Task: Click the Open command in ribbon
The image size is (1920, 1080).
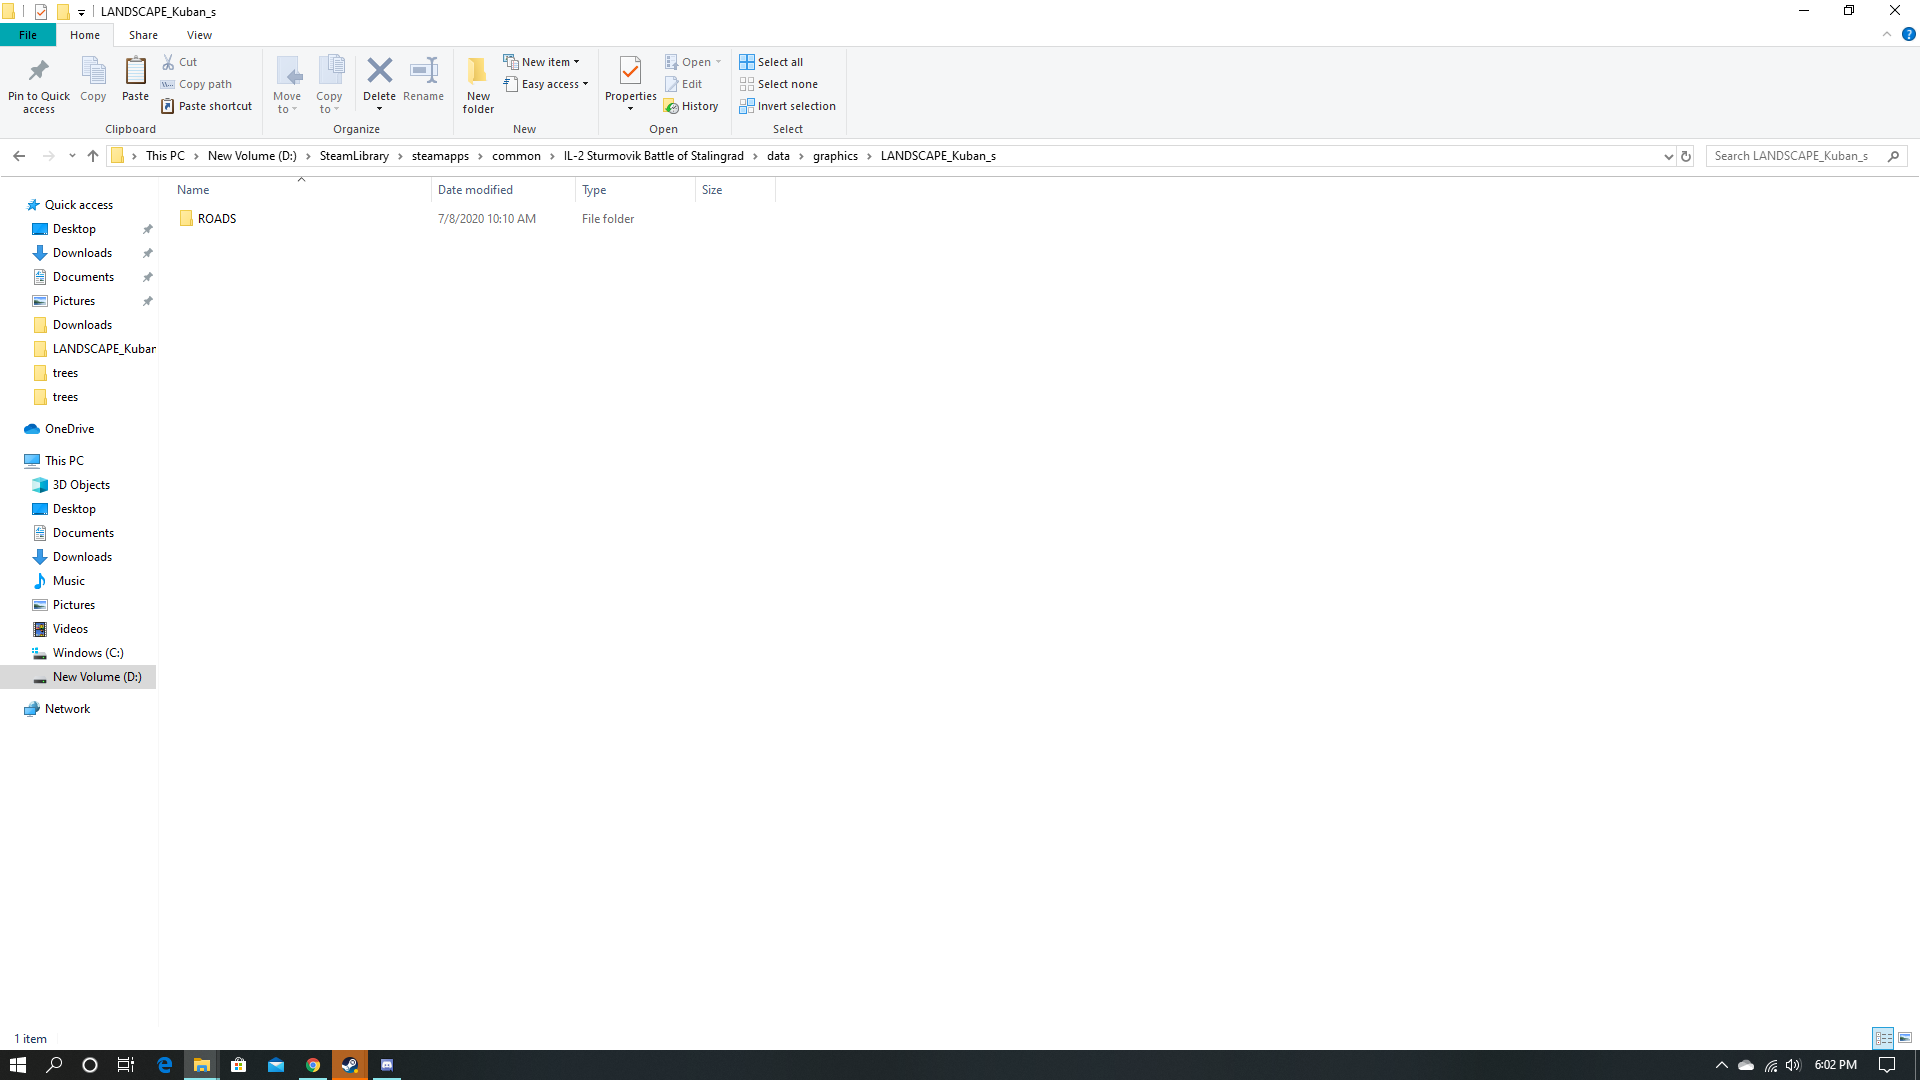Action: (693, 62)
